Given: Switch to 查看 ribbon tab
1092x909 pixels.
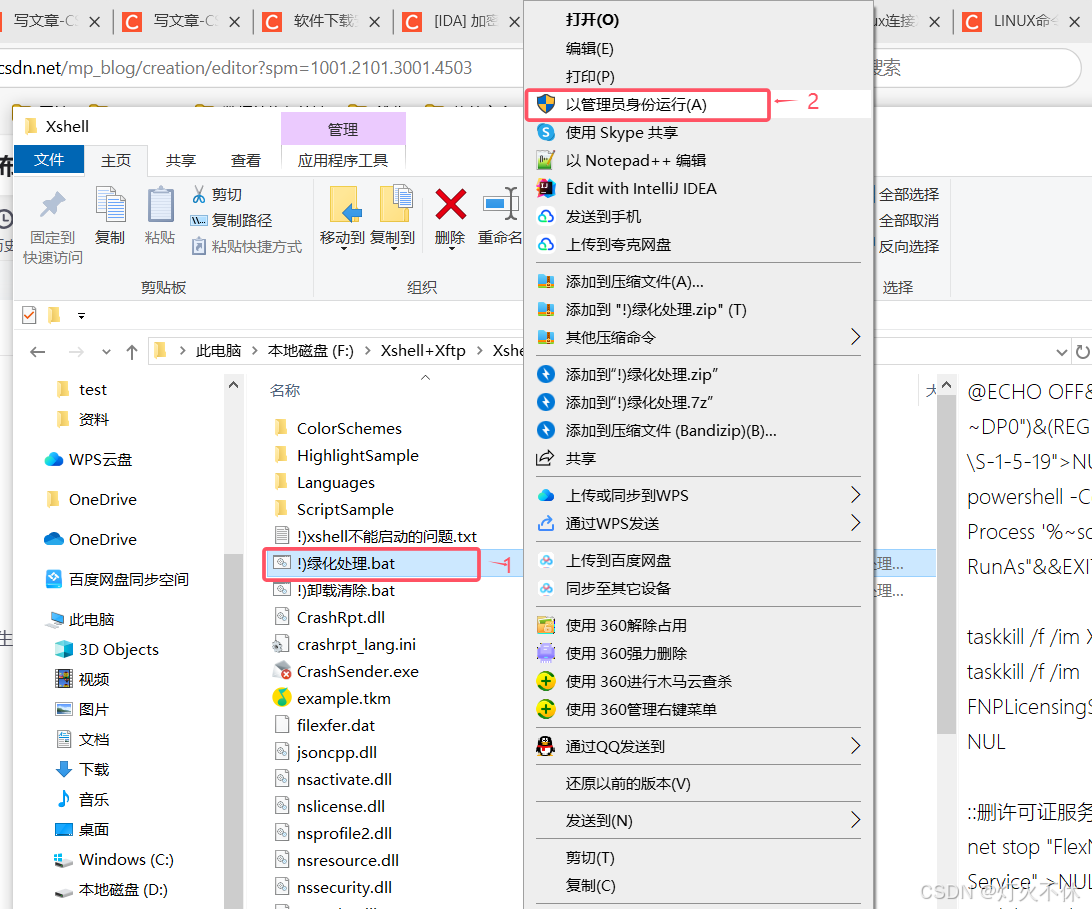Looking at the screenshot, I should [245, 160].
